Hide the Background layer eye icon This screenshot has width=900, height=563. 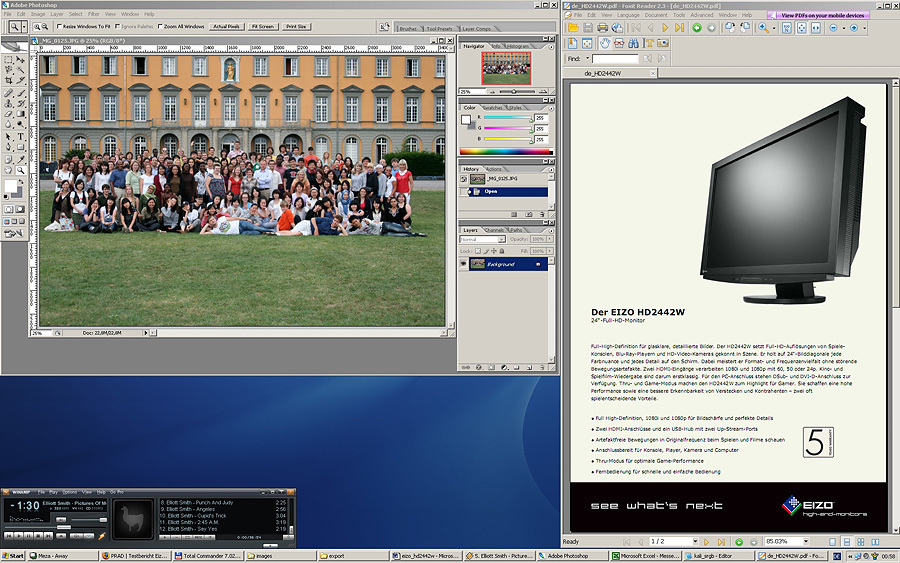click(464, 264)
